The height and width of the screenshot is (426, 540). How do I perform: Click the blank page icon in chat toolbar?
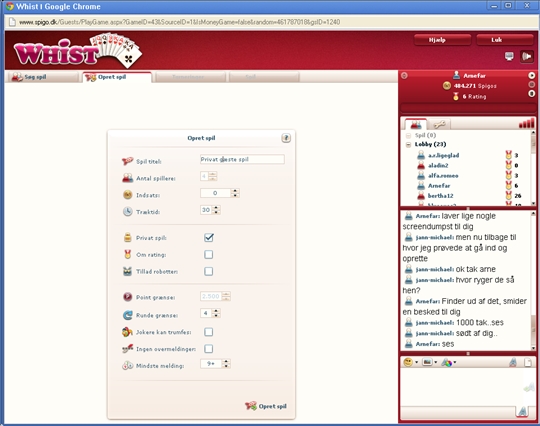tap(528, 362)
